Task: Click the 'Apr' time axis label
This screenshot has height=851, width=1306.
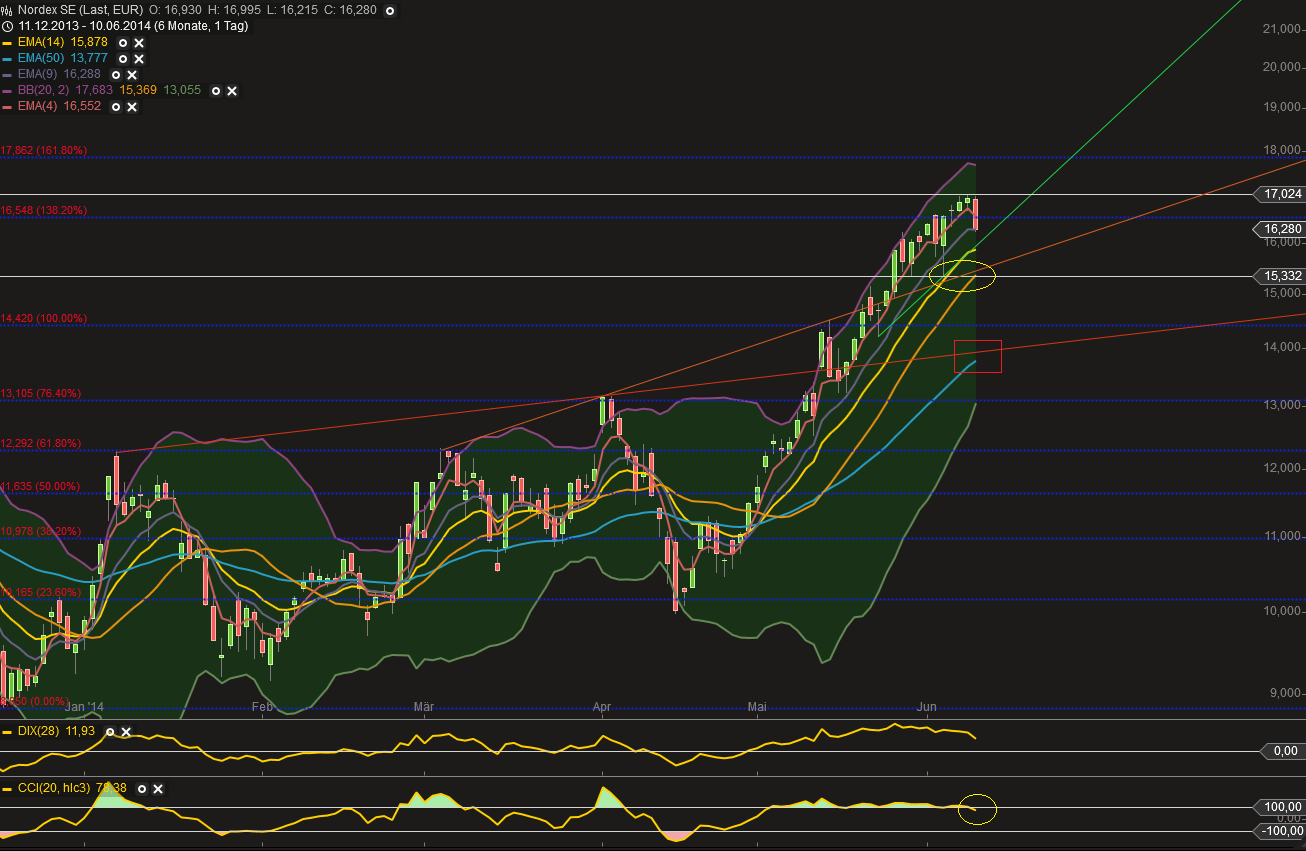Action: click(x=602, y=707)
